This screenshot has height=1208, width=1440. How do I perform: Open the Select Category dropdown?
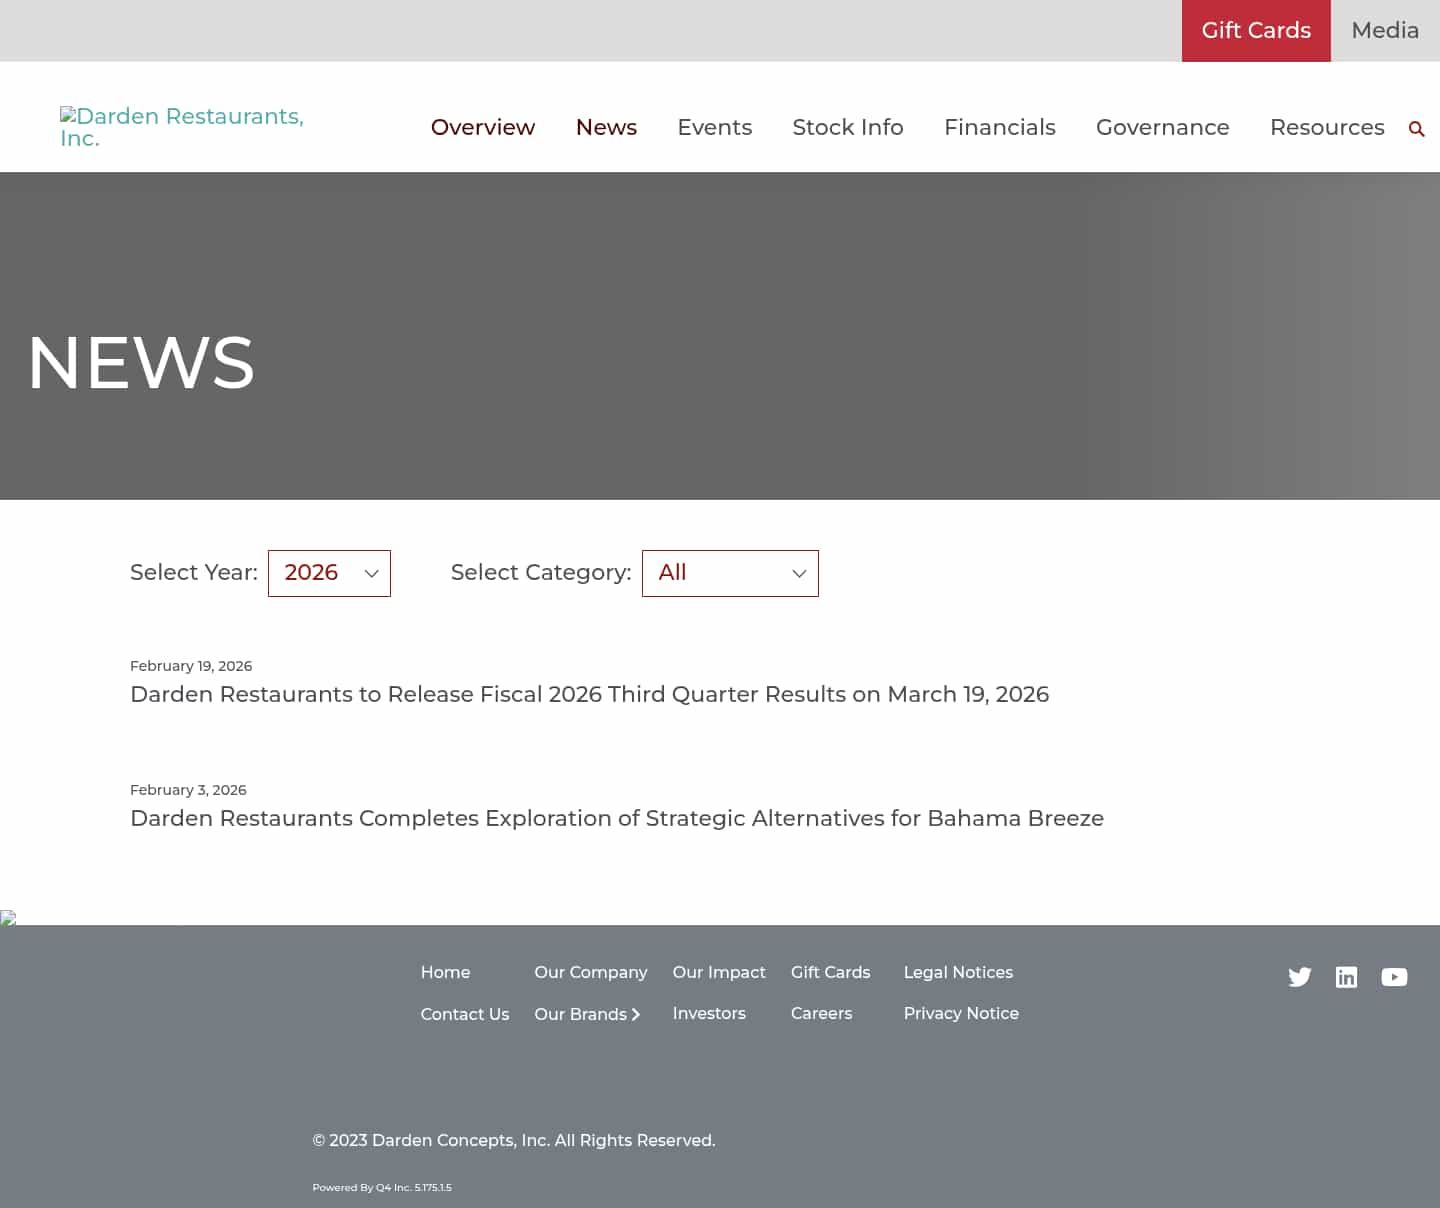pos(730,573)
